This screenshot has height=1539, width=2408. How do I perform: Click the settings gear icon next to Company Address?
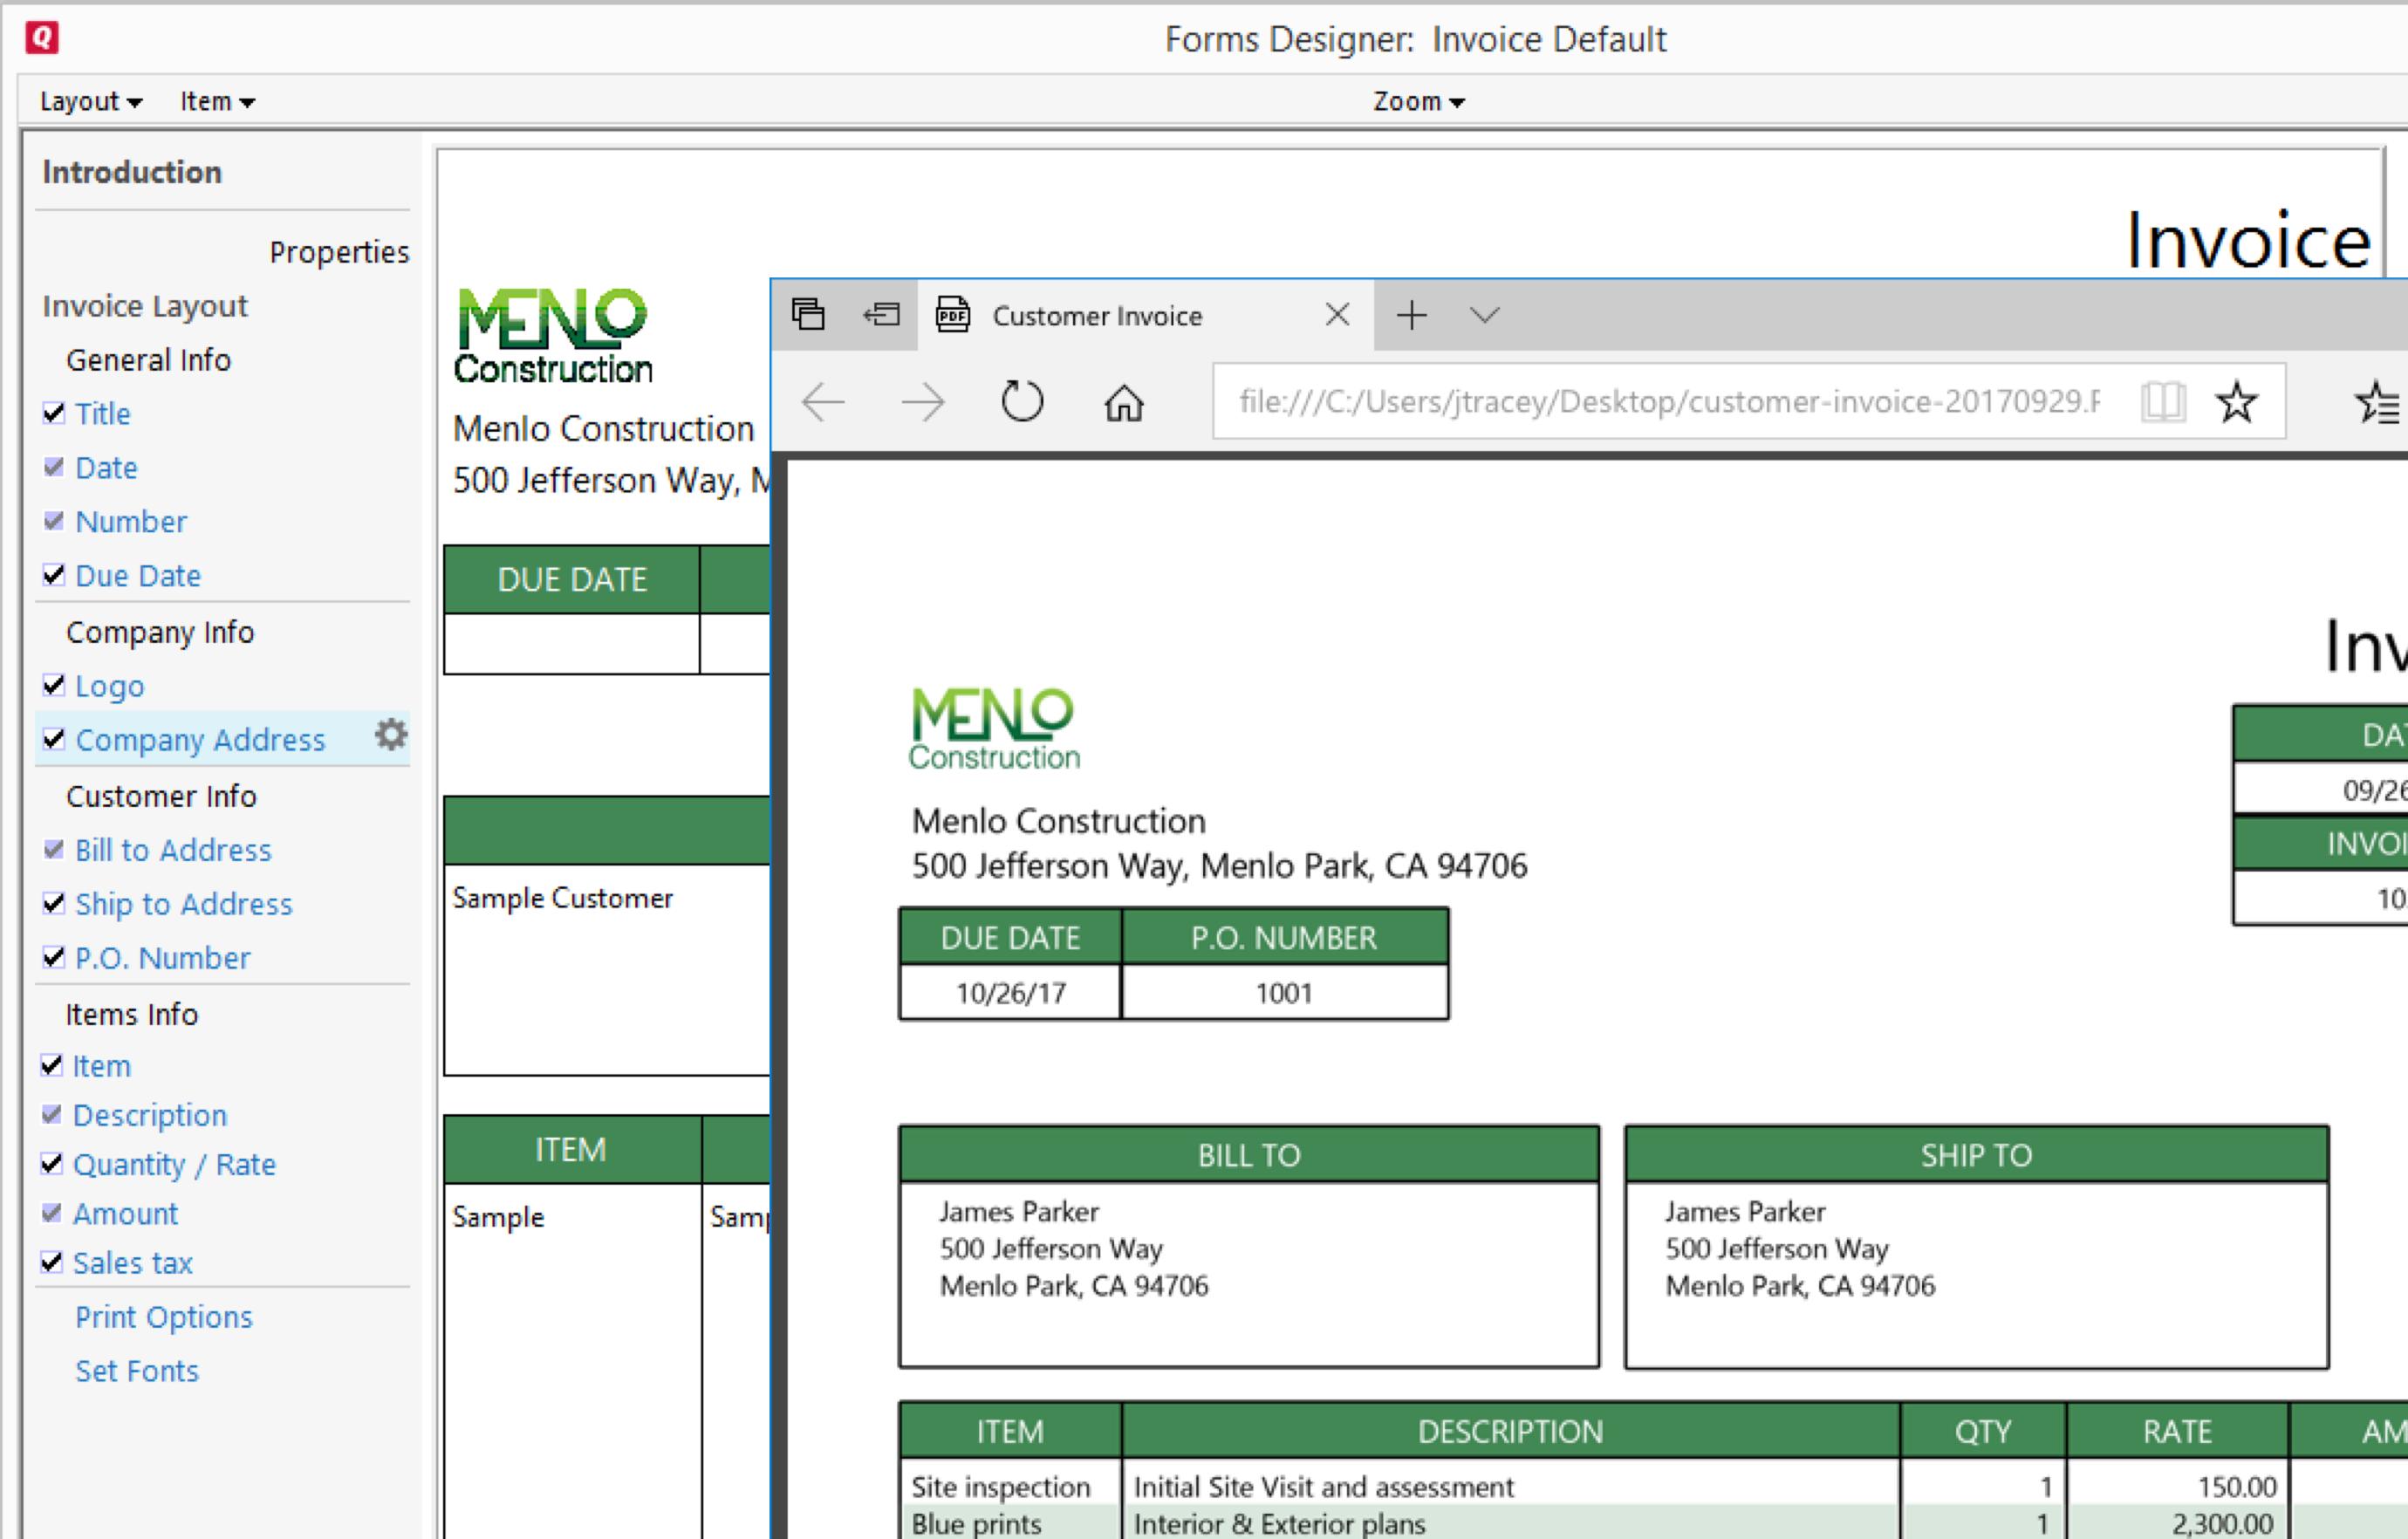pos(390,737)
